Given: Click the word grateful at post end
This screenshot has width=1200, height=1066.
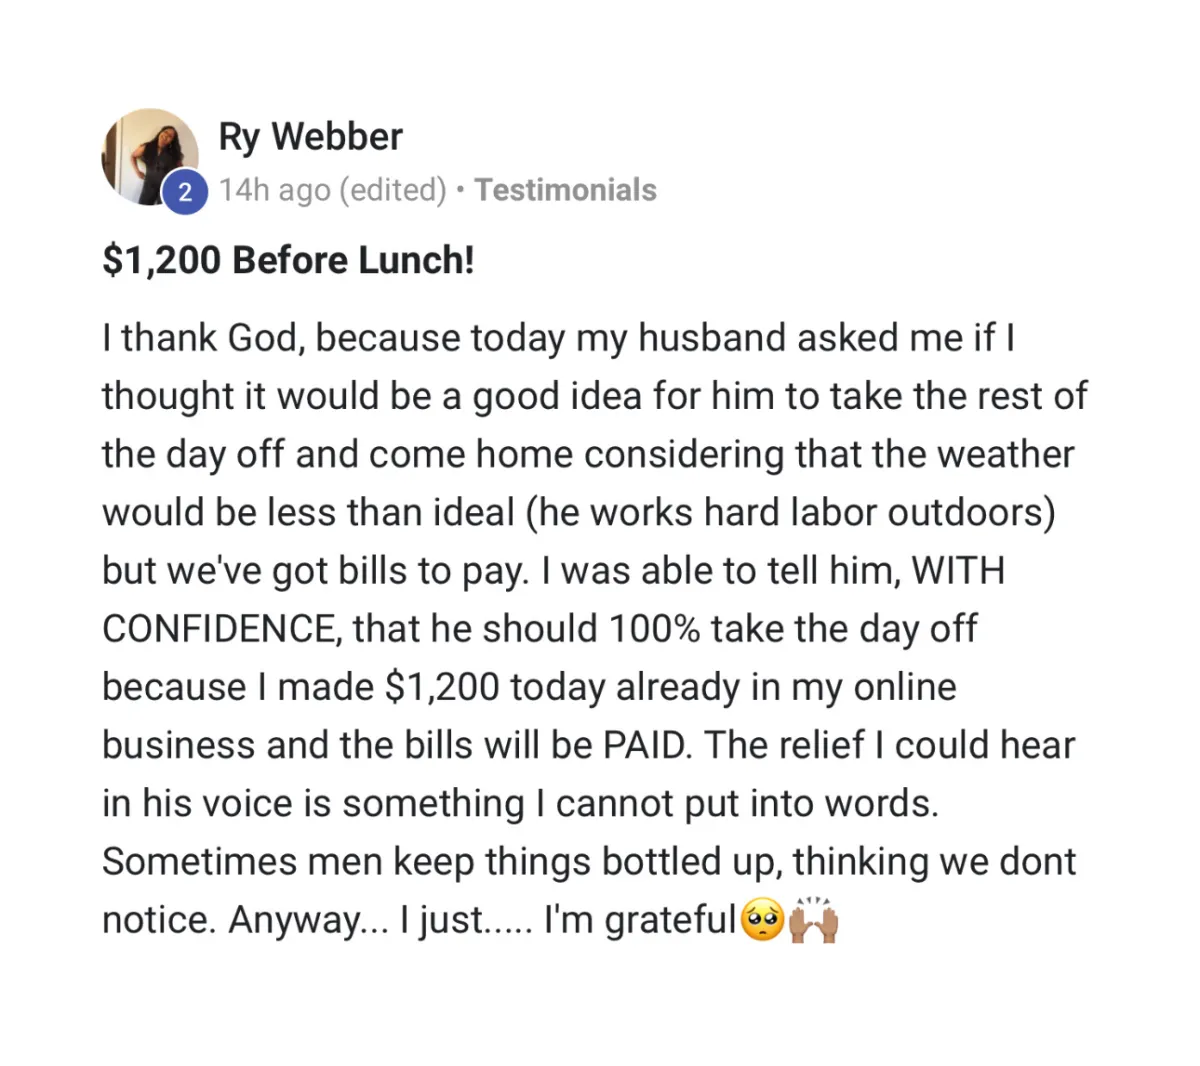Looking at the screenshot, I should point(671,920).
